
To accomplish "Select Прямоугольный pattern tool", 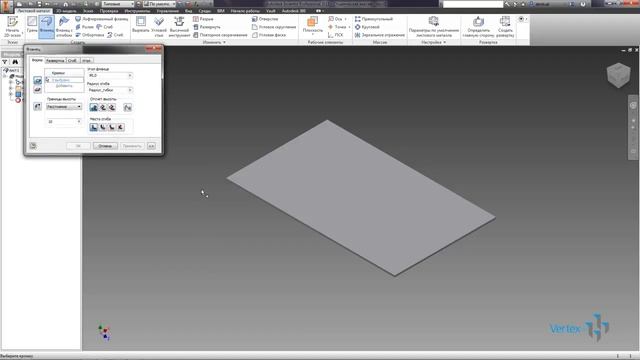I will click(373, 19).
